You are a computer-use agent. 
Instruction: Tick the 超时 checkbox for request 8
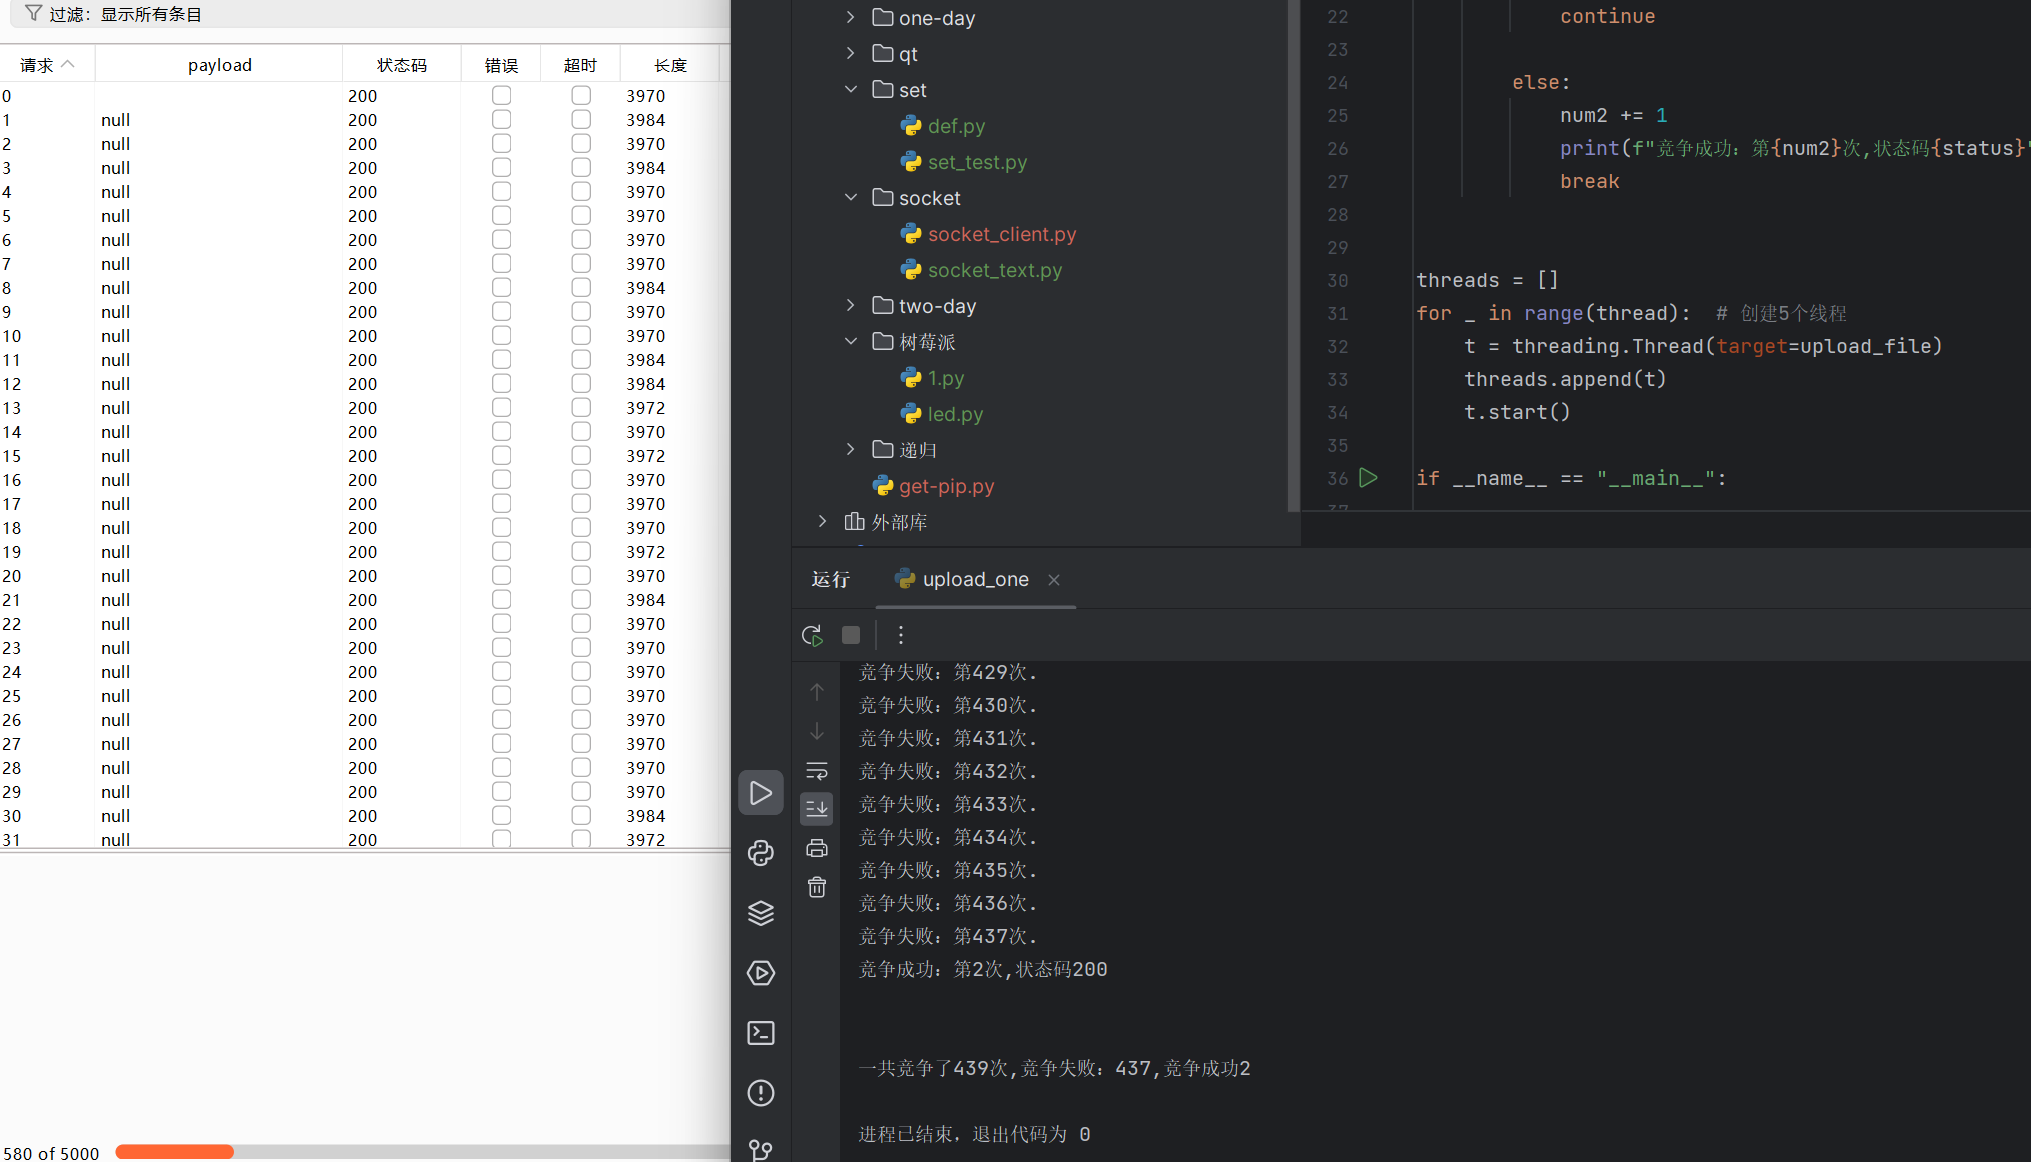pos(581,287)
